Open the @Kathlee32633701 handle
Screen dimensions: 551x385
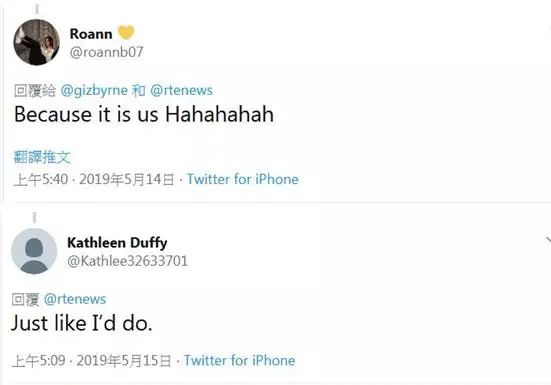tap(127, 261)
